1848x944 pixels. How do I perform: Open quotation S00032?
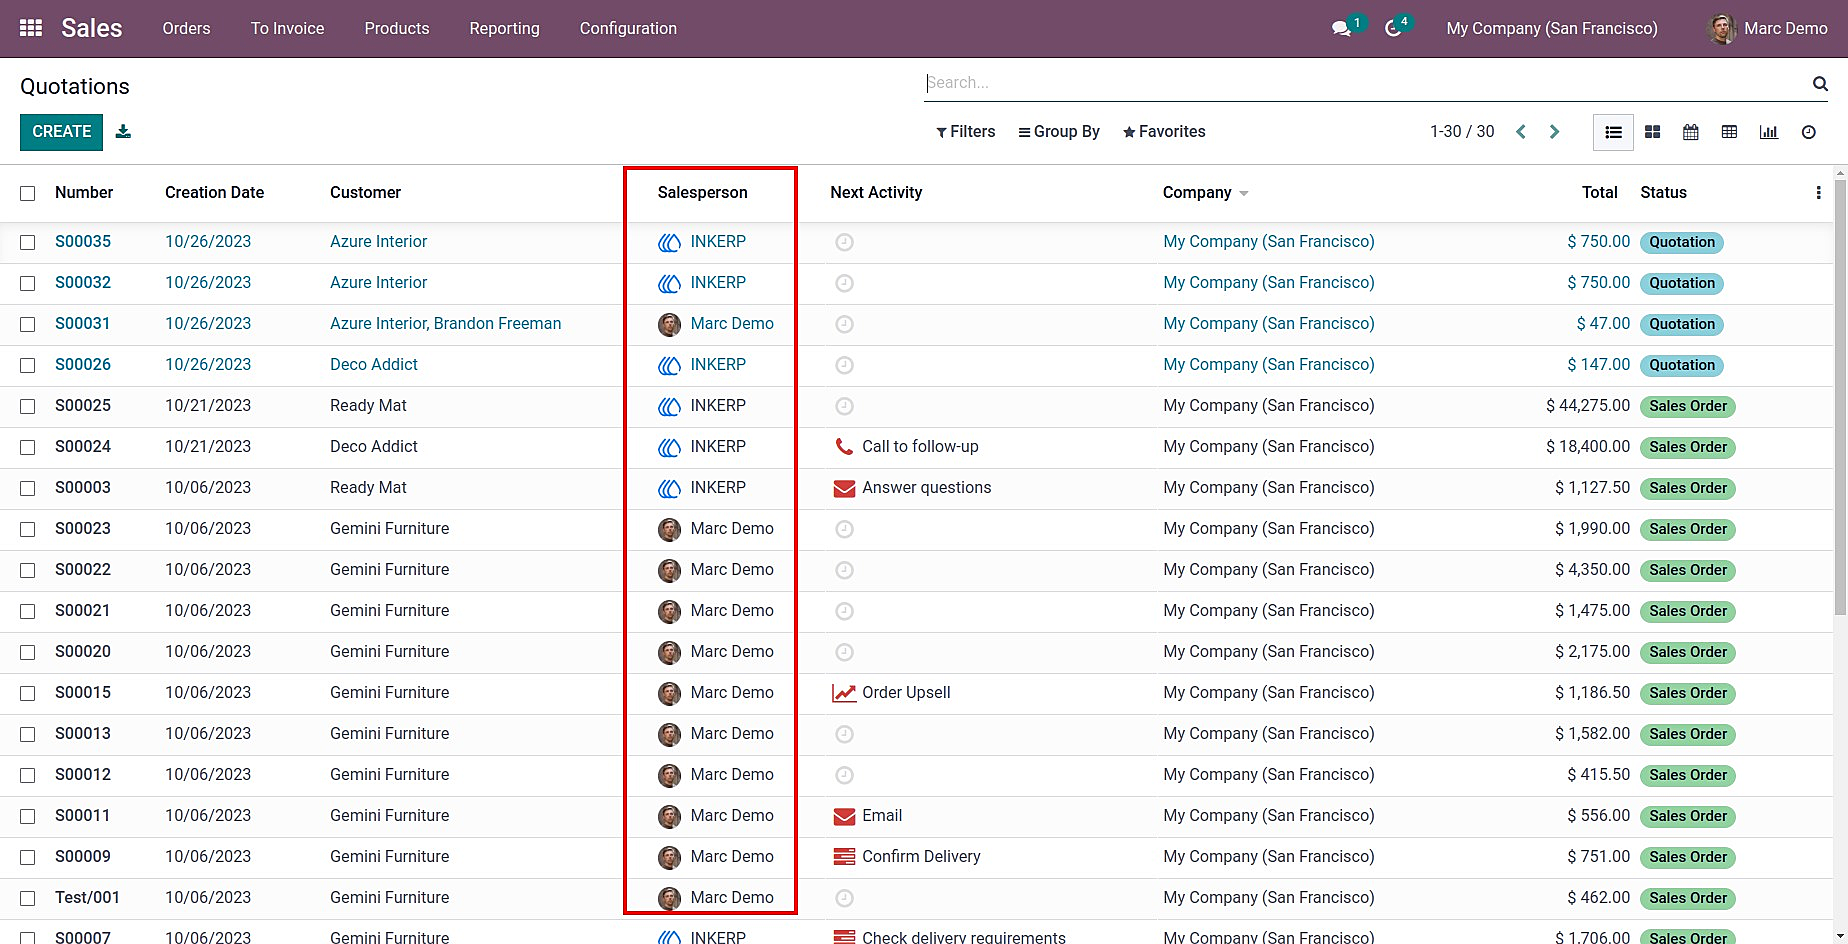pos(83,283)
